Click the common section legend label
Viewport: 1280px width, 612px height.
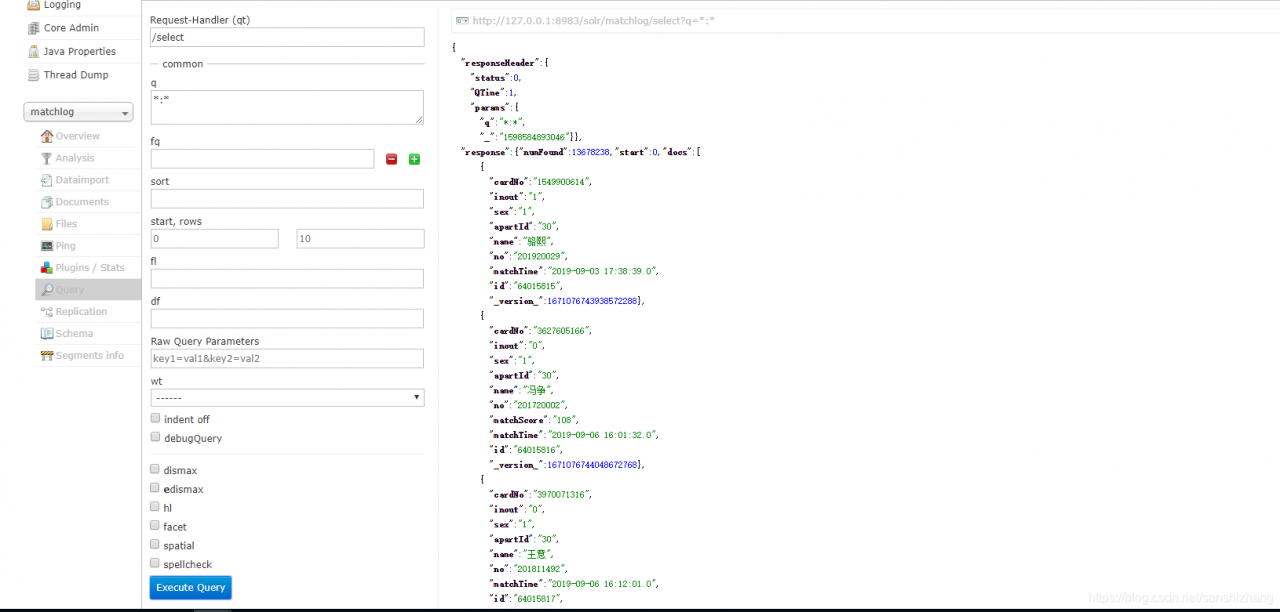pos(183,64)
